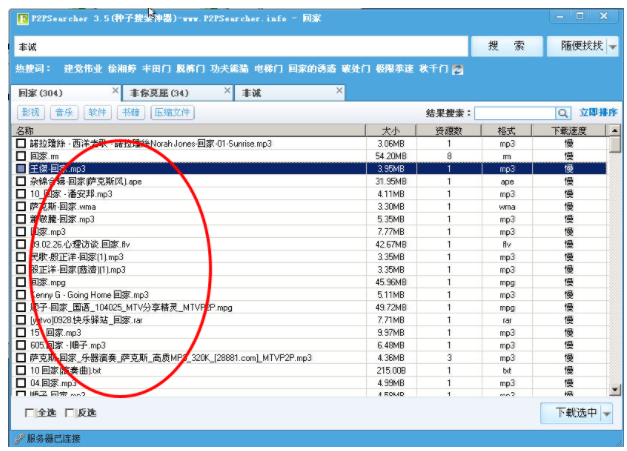Click the 立即排序 sort link
Image resolution: width=627 pixels, height=451 pixels.
tap(598, 113)
